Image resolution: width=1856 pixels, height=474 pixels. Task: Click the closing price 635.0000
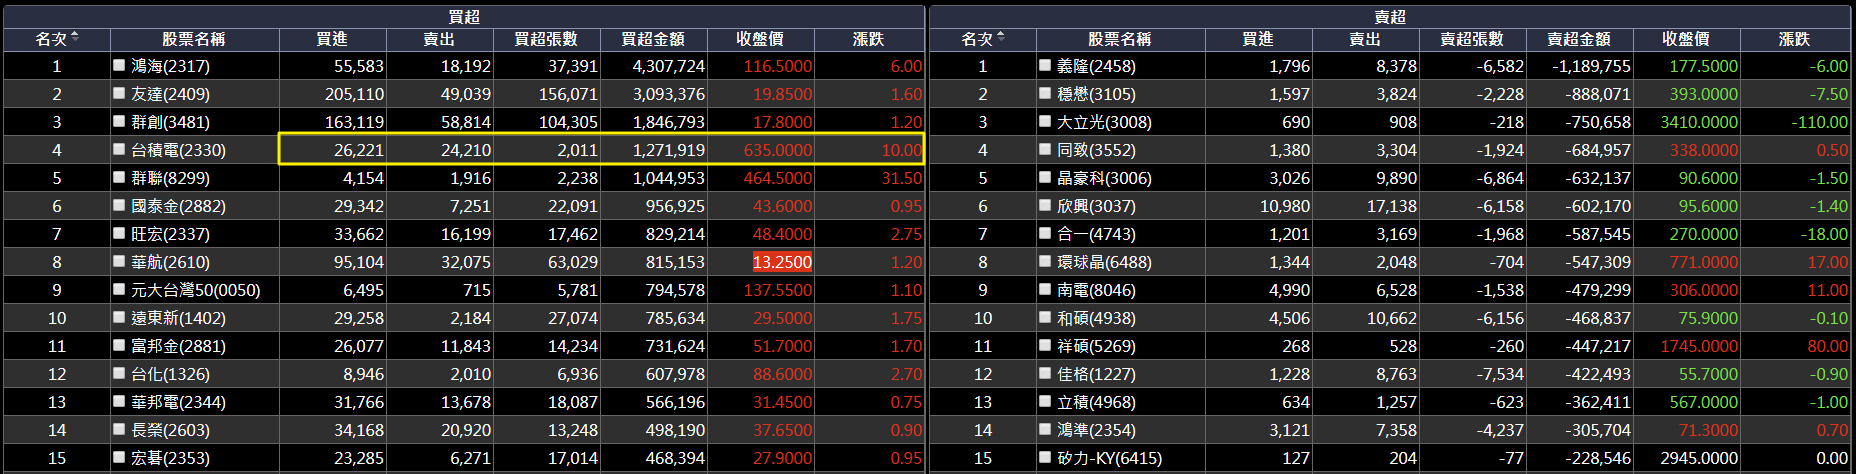click(x=778, y=150)
